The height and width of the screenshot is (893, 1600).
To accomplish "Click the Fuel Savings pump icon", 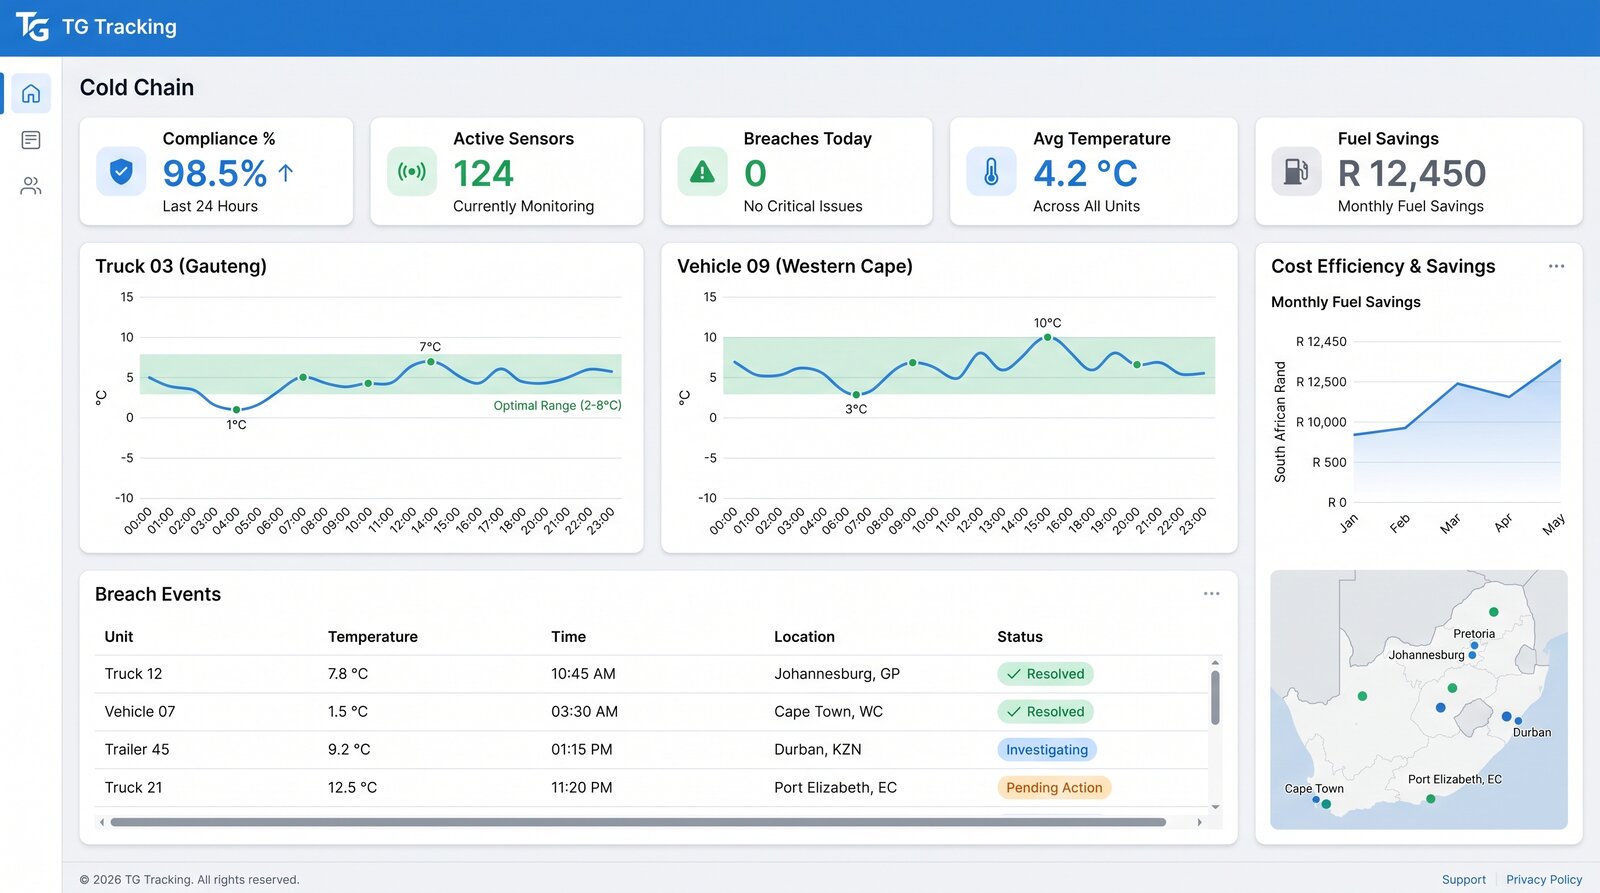I will click(x=1296, y=172).
